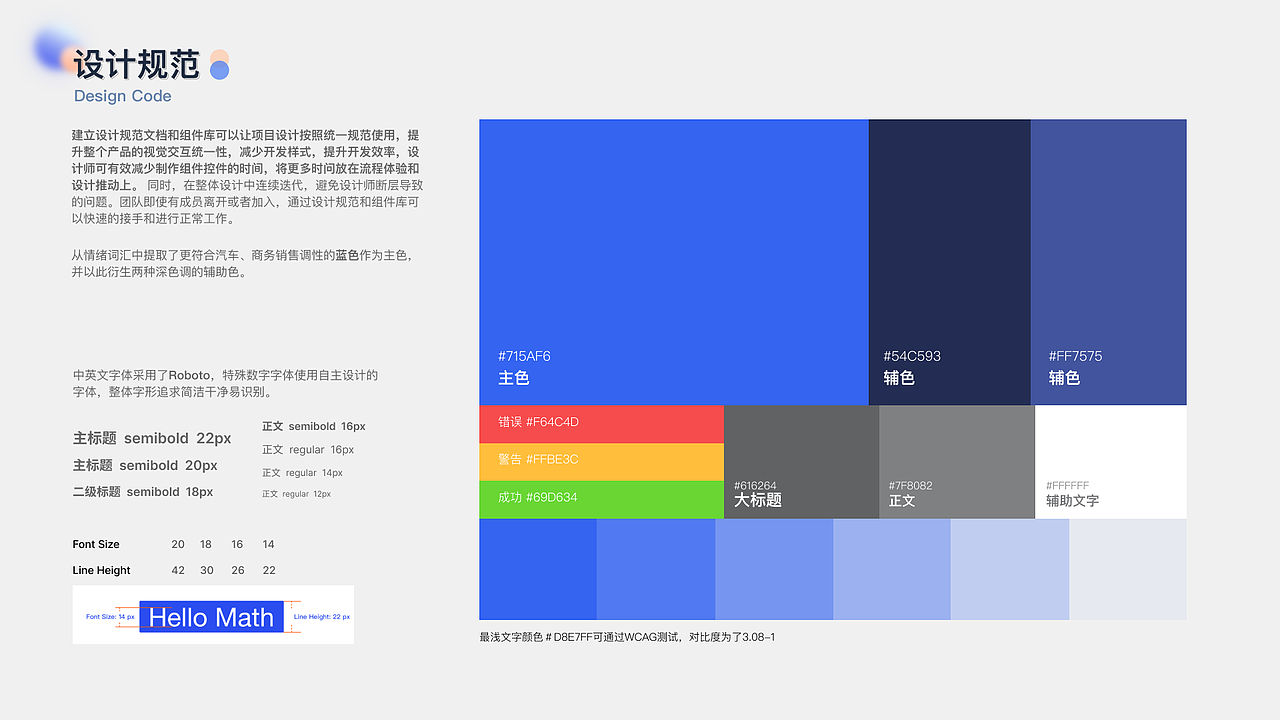The image size is (1280, 720).
Task: Click the footnote about #D8E7FF WCAG contrast
Action: pos(627,637)
